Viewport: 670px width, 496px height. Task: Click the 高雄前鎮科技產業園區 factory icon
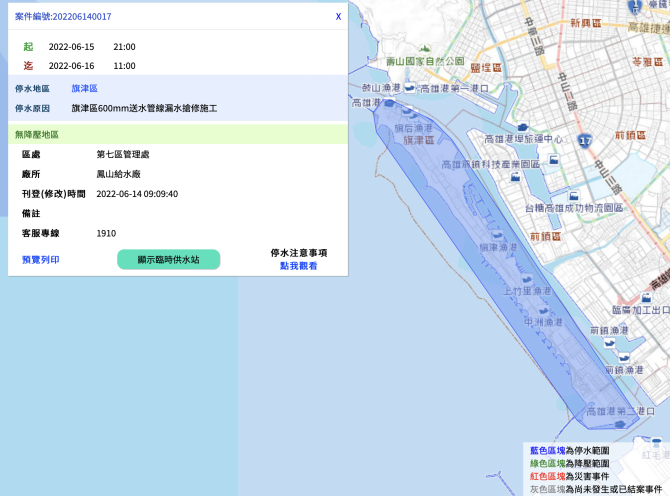[x=515, y=176]
